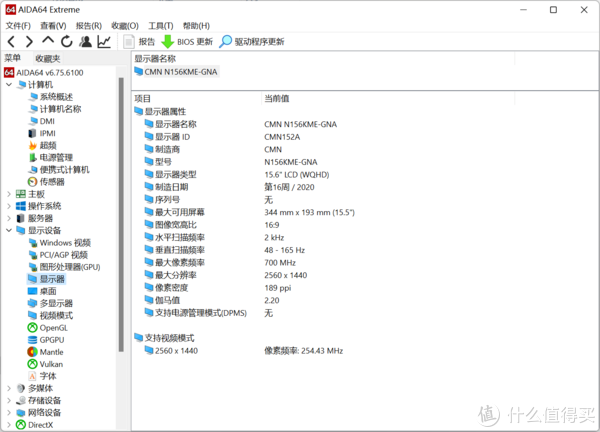Viewport: 600px width, 432px height.
Task: Refresh the page with the circular arrow icon
Action: 67,41
